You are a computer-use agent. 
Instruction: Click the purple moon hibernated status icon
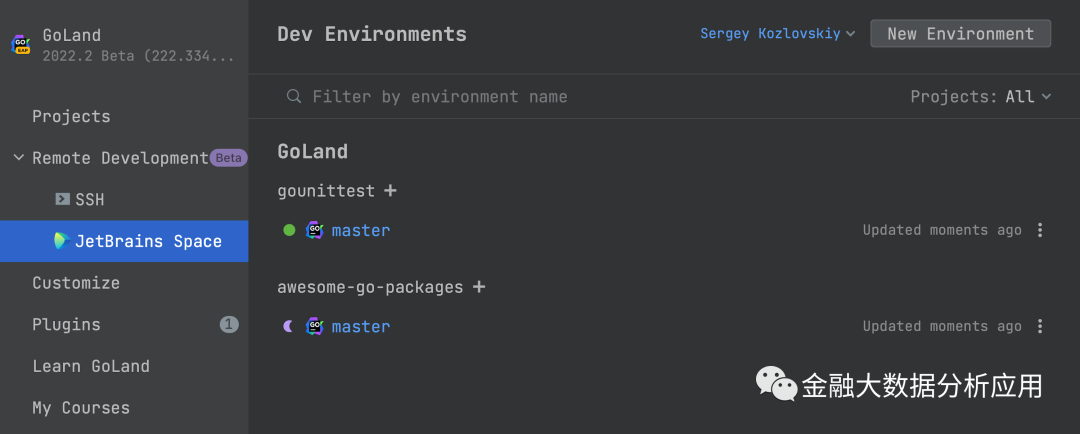pyautogui.click(x=289, y=326)
